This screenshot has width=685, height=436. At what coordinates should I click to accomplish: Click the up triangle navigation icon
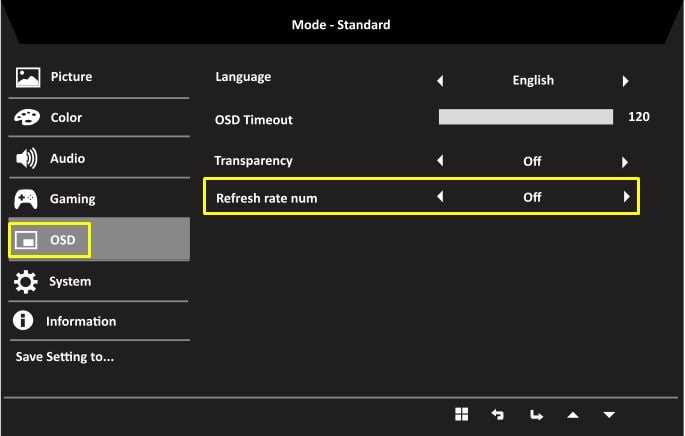coord(573,415)
